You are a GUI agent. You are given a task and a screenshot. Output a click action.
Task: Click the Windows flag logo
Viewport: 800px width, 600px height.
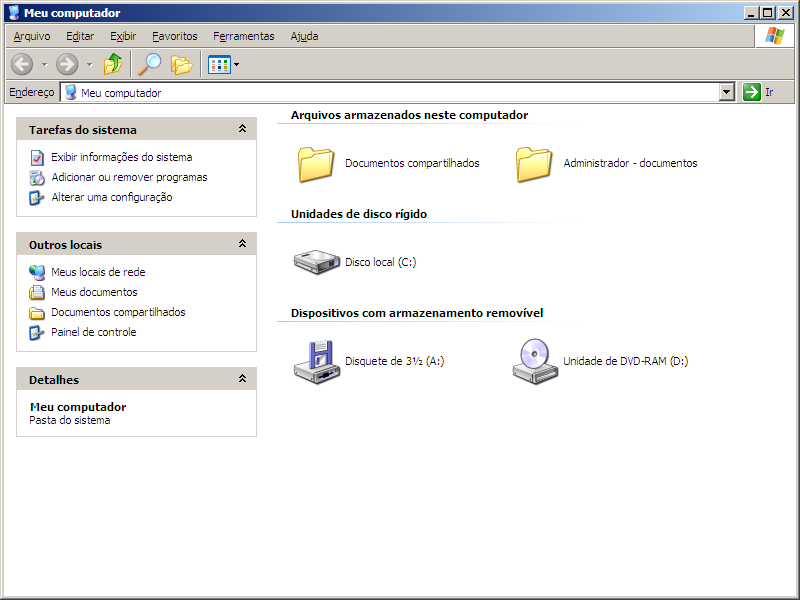point(774,36)
